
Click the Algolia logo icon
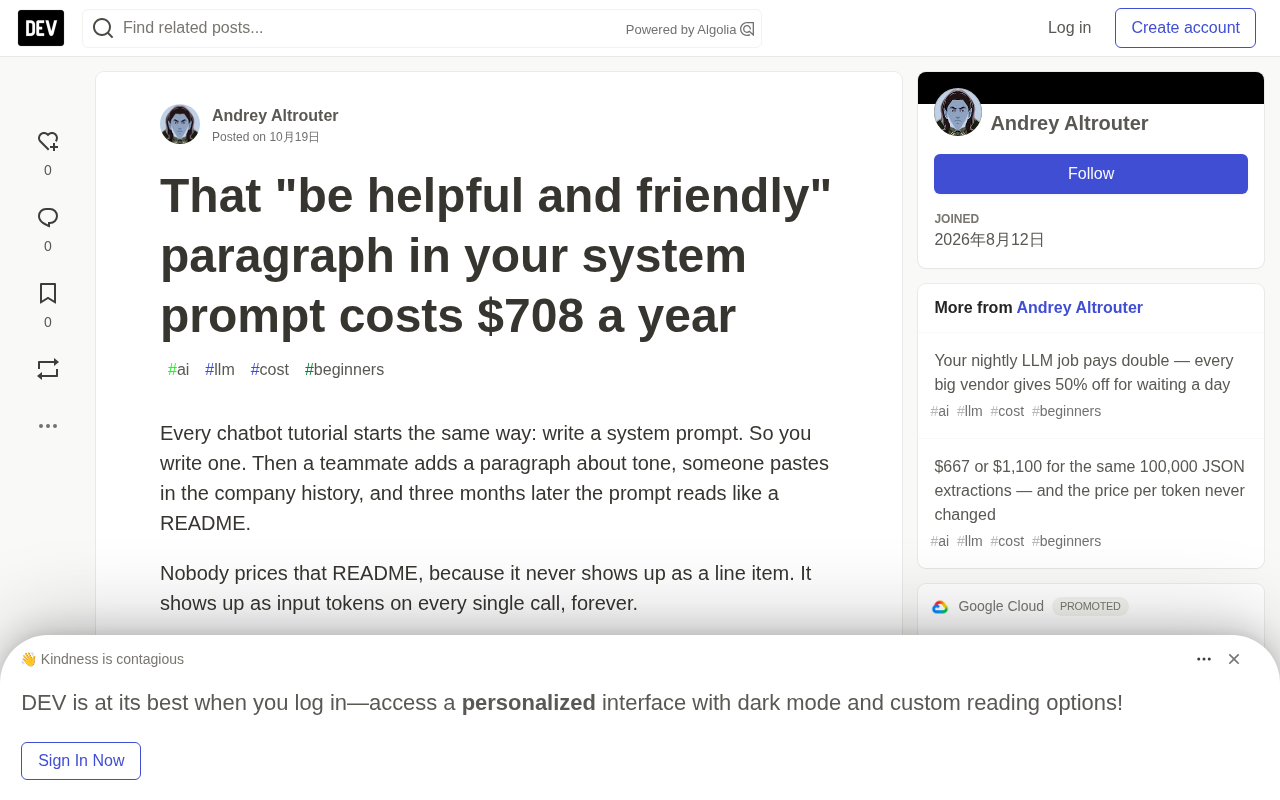[747, 29]
